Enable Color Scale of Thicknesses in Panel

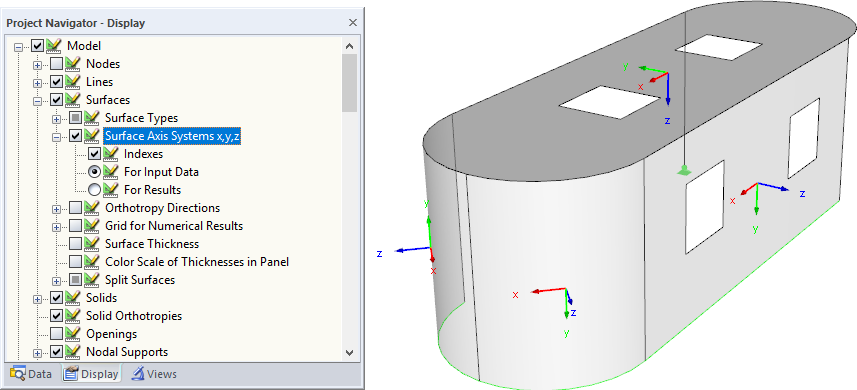coord(75,262)
